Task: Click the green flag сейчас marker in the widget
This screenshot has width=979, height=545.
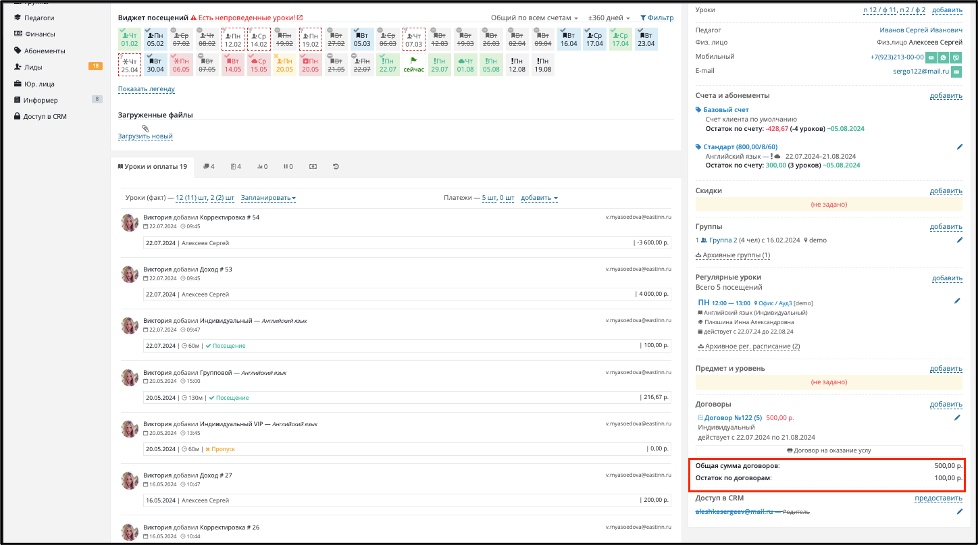Action: point(413,64)
